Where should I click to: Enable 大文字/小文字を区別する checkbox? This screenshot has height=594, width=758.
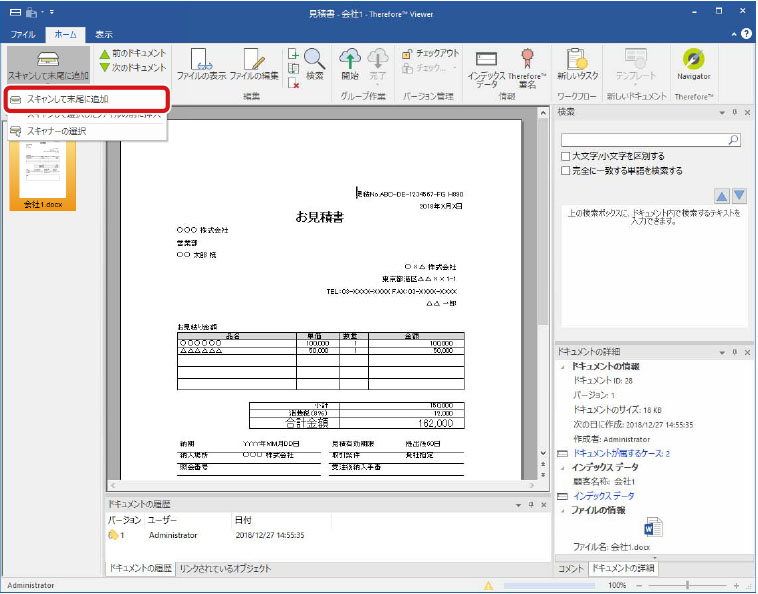pos(566,157)
